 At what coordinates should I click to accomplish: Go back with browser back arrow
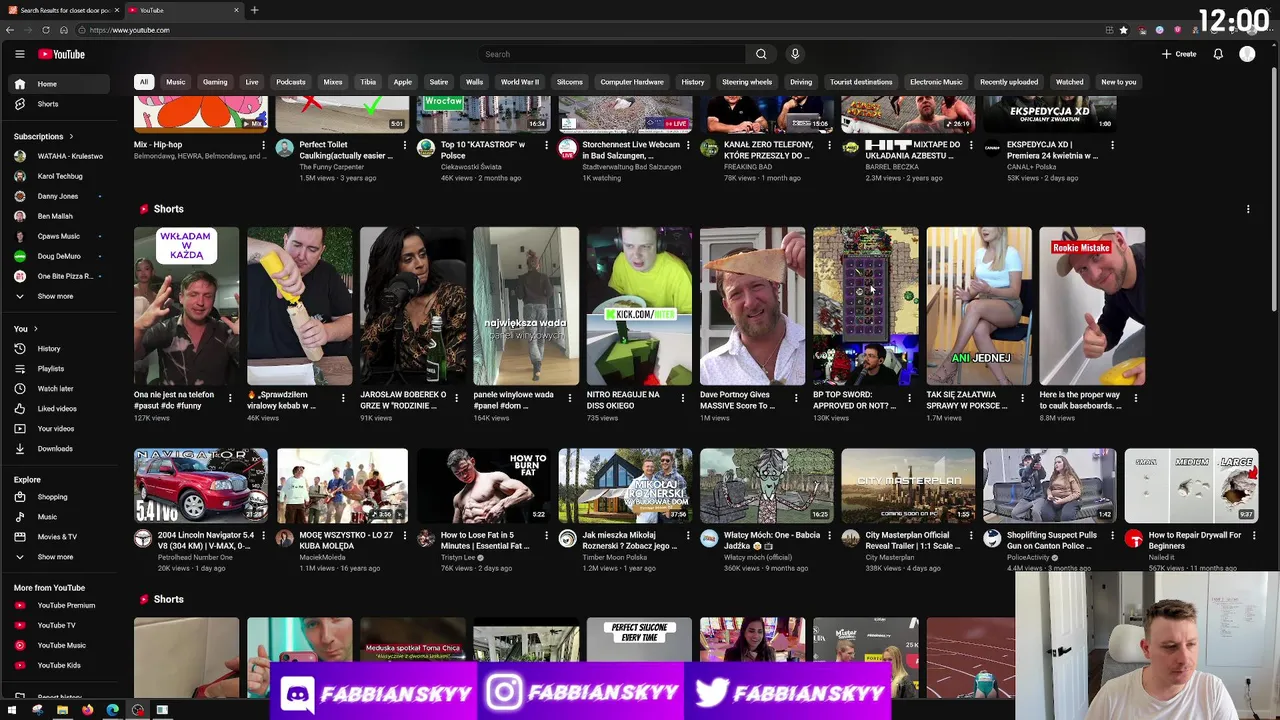click(10, 30)
